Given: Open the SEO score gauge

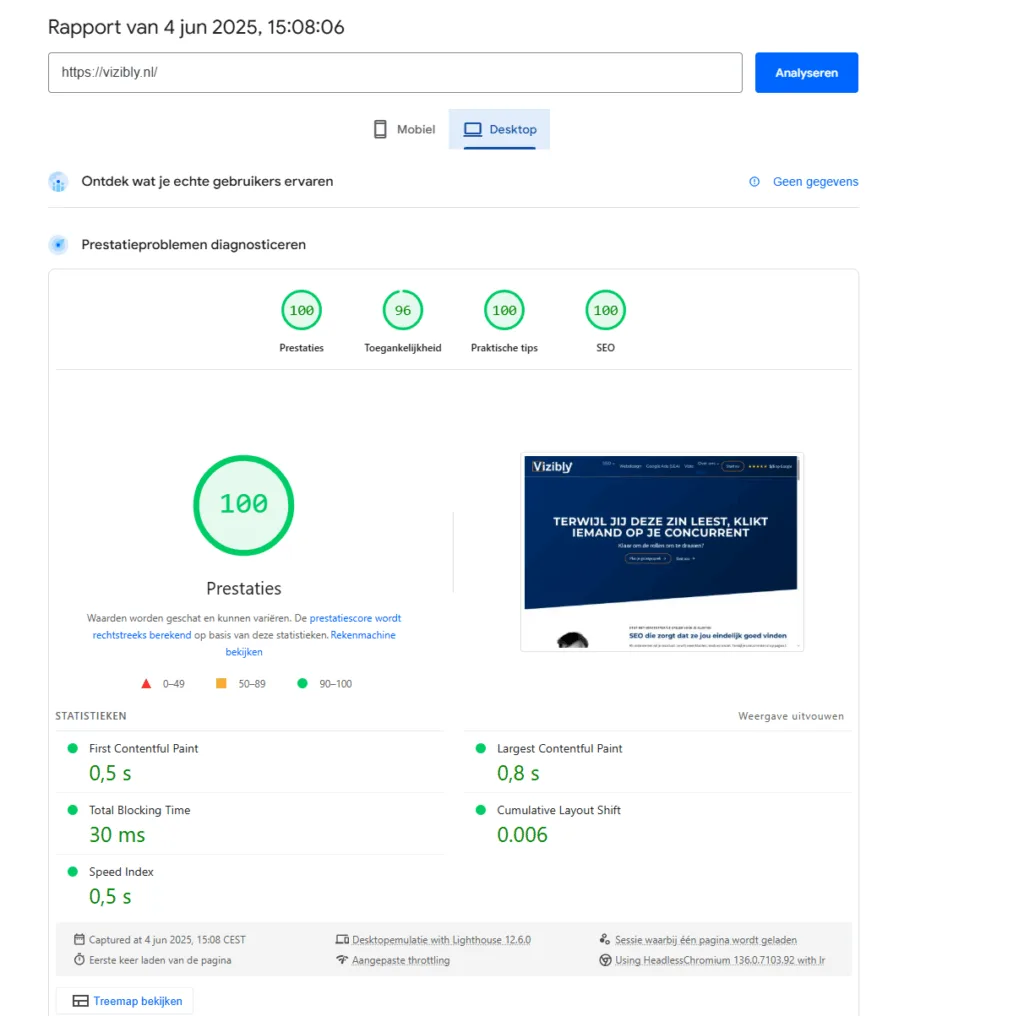Looking at the screenshot, I should click(605, 311).
